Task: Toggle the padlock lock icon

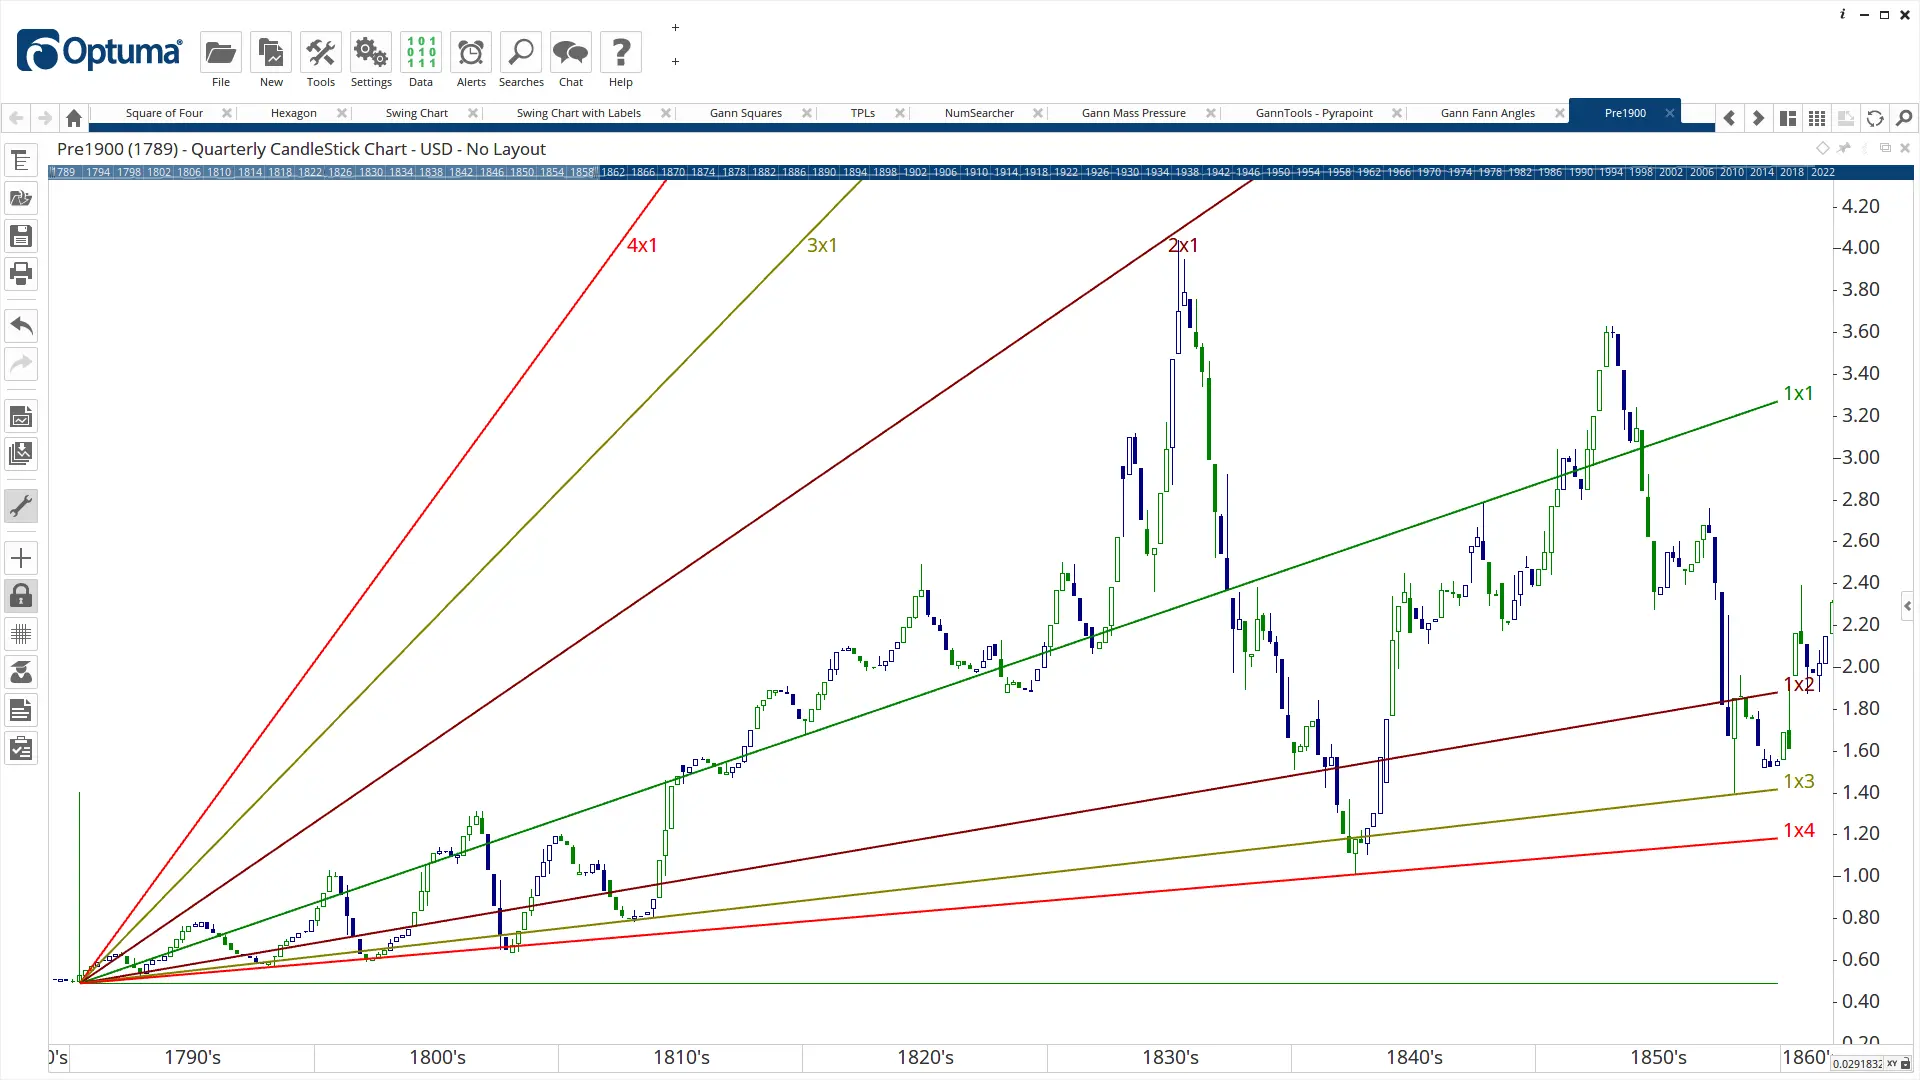Action: point(21,596)
